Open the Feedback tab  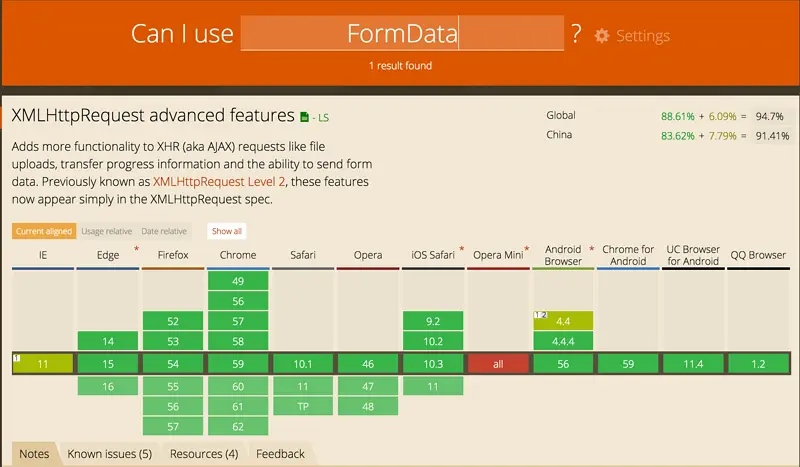click(280, 454)
